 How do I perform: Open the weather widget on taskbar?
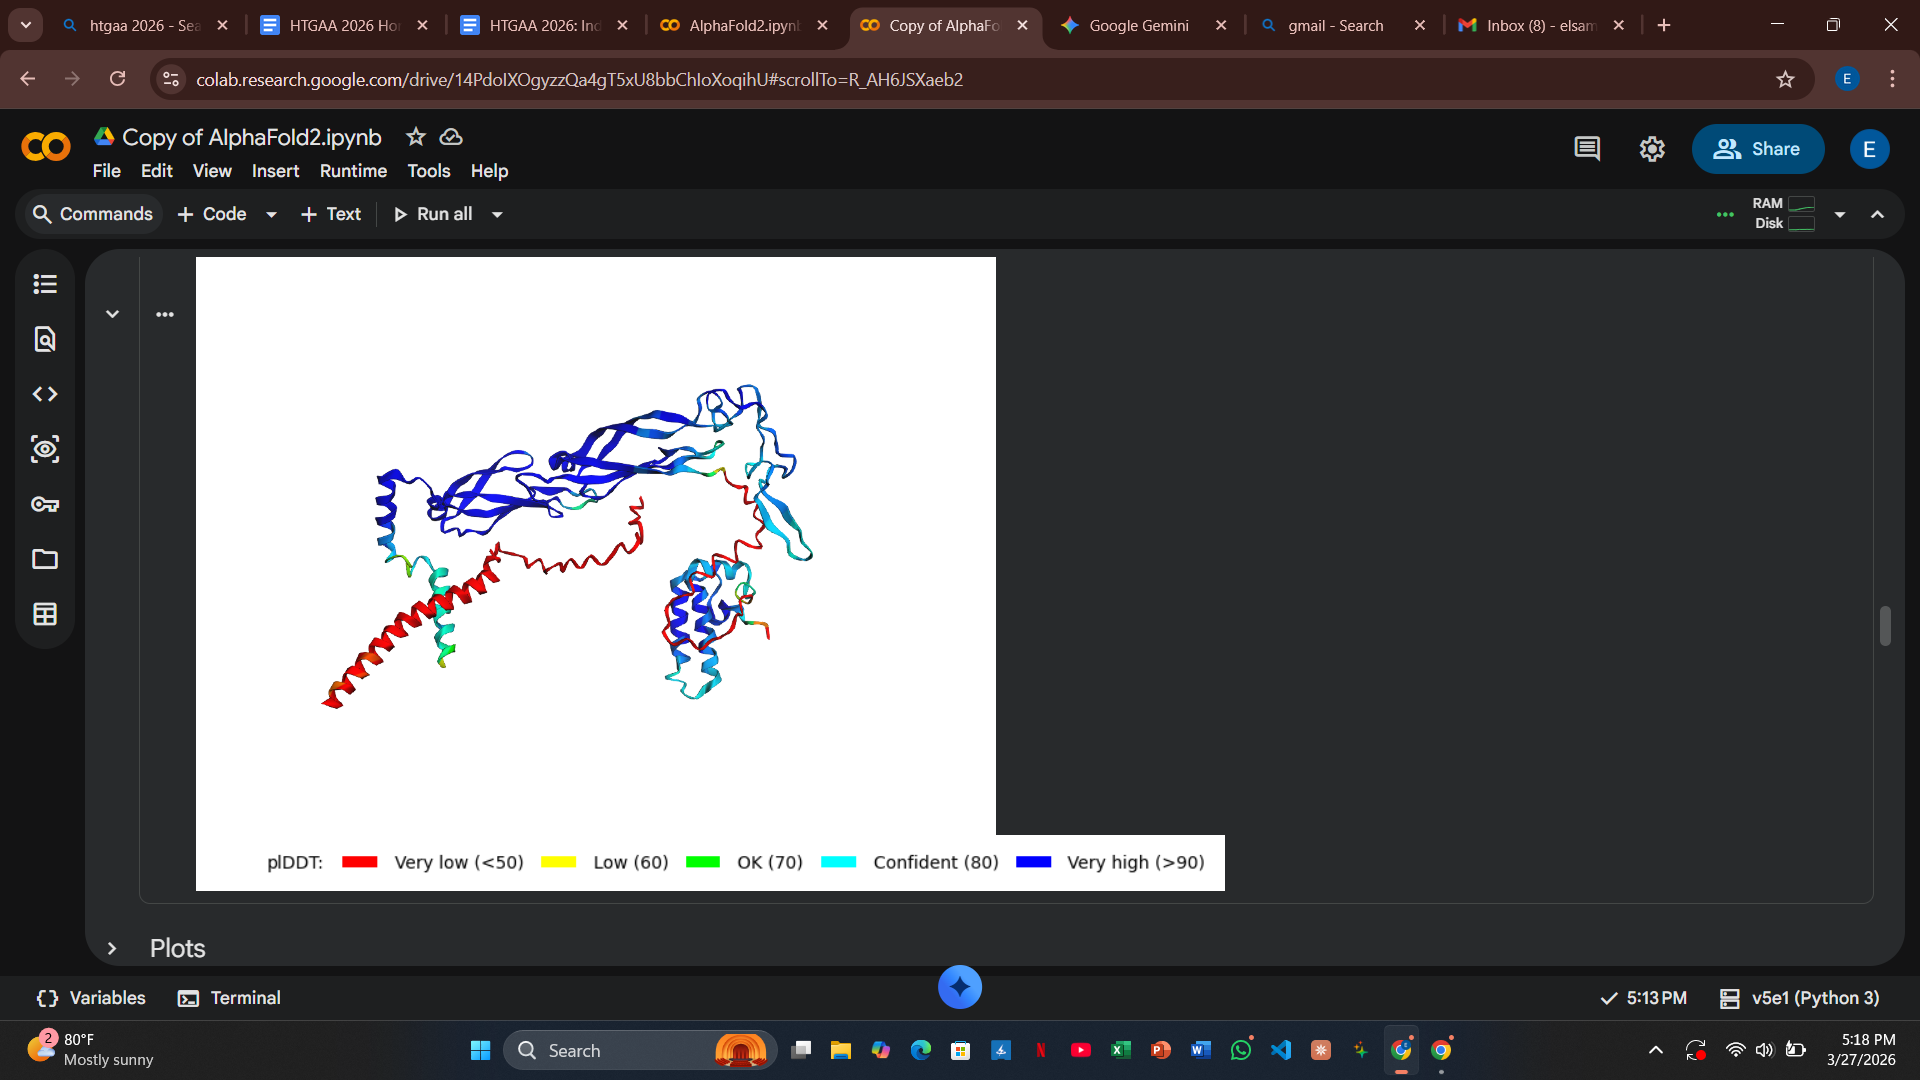click(x=90, y=1050)
